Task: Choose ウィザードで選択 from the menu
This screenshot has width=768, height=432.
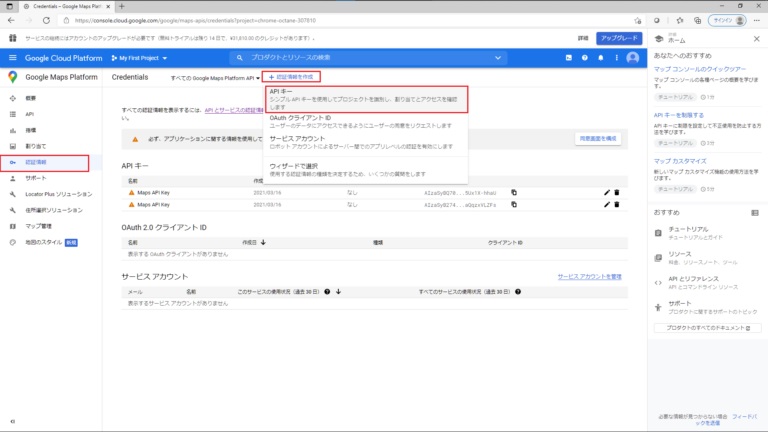Action: pyautogui.click(x=366, y=170)
